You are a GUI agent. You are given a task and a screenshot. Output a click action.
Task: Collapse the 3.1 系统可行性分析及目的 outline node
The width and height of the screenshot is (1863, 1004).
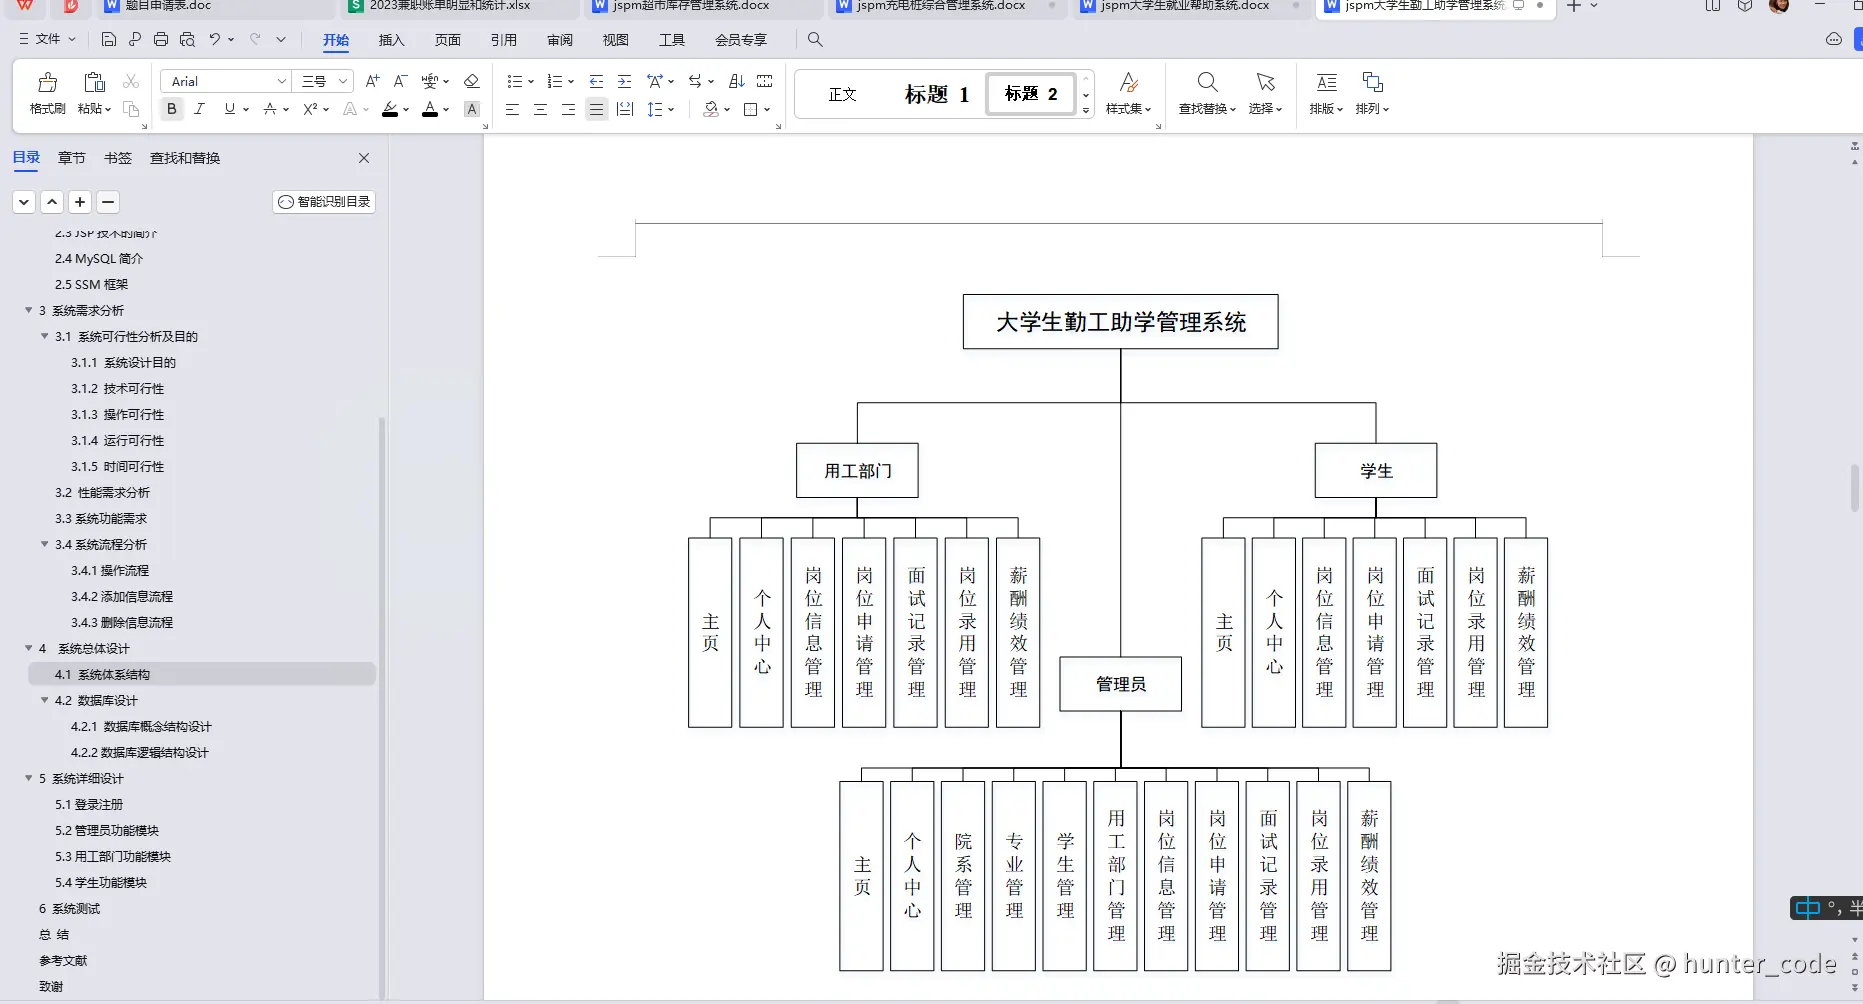tap(44, 336)
